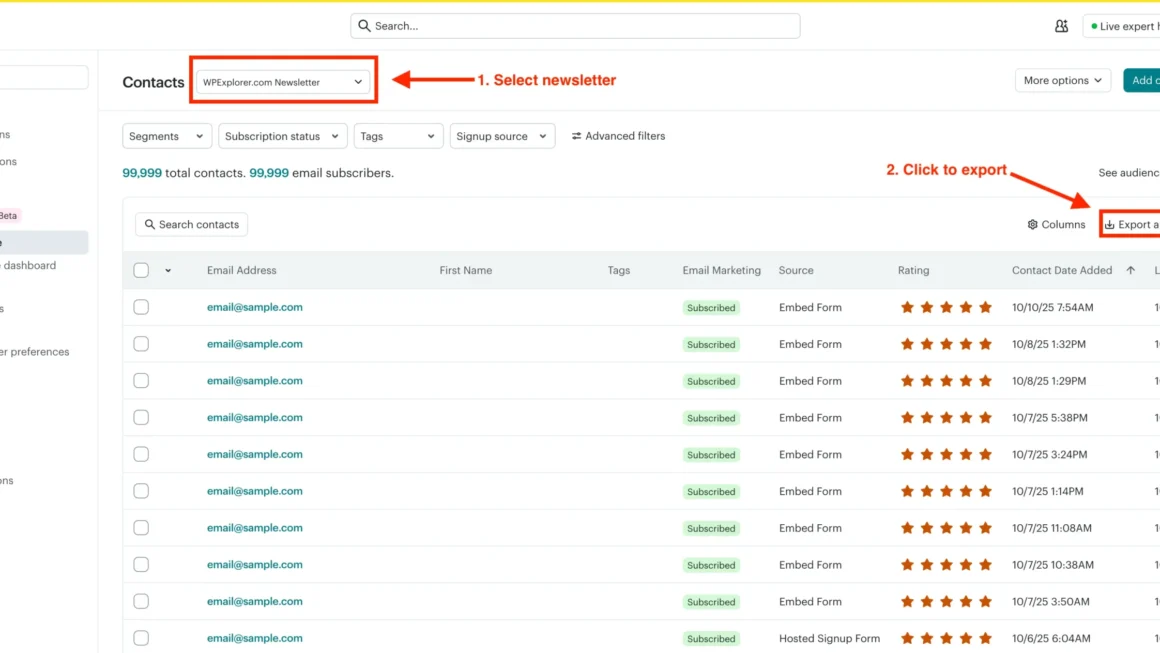Click the date 10/7/25 10:38AM
Viewport: 1160px width, 653px height.
pos(1053,565)
